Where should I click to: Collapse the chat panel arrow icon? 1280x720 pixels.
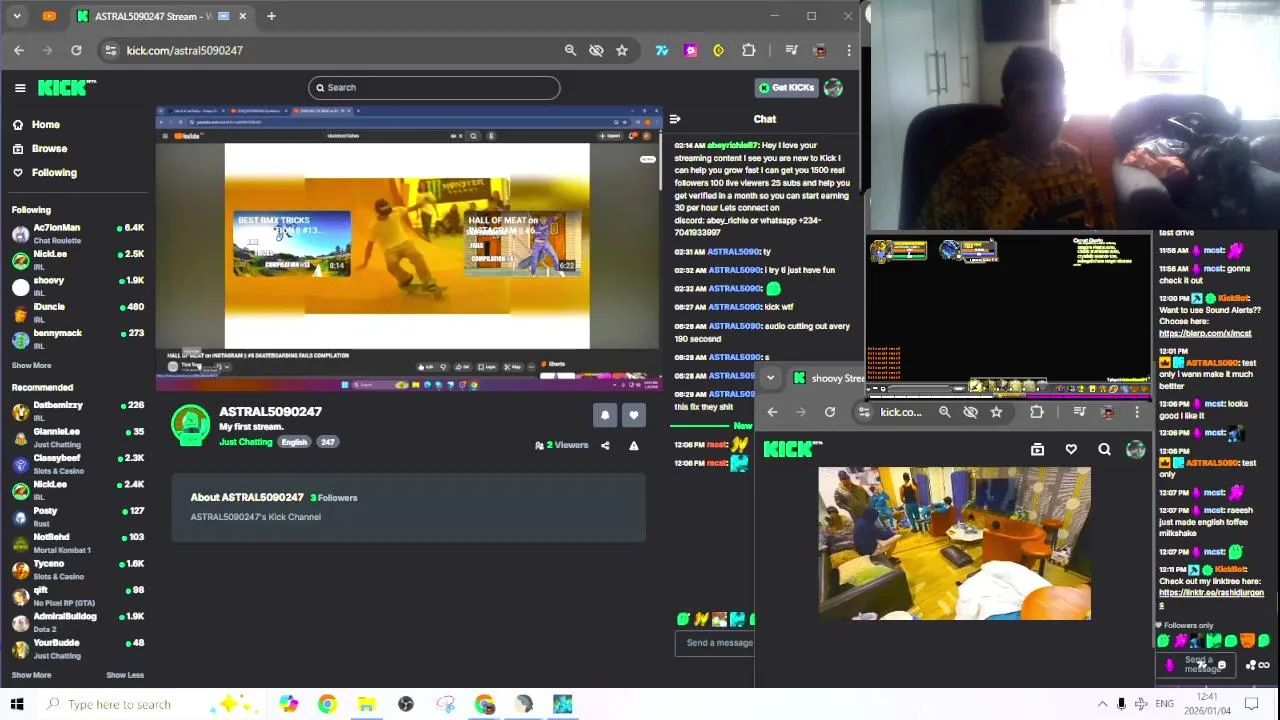click(675, 119)
